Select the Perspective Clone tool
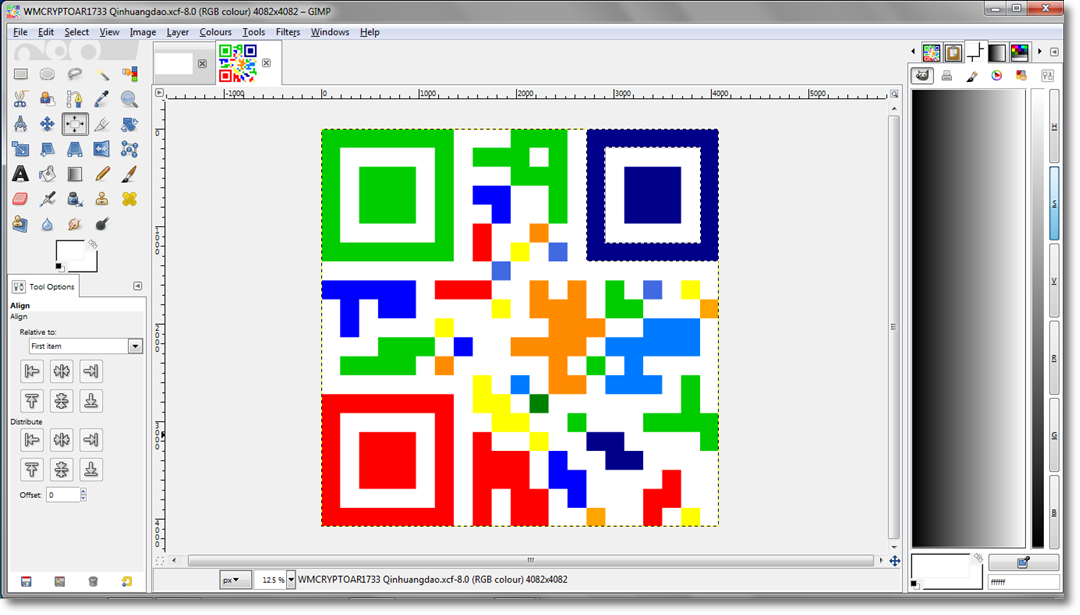The image size is (1080, 615). pyautogui.click(x=21, y=224)
